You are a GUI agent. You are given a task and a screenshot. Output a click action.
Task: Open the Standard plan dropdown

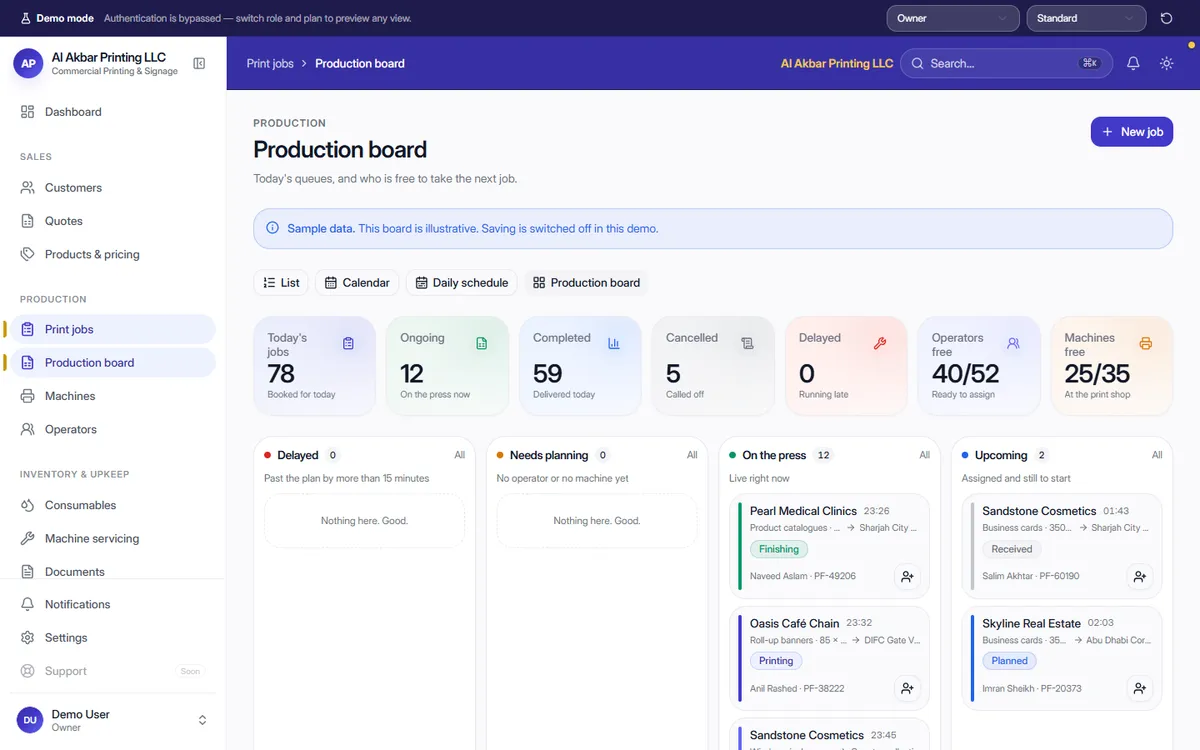pos(1086,18)
